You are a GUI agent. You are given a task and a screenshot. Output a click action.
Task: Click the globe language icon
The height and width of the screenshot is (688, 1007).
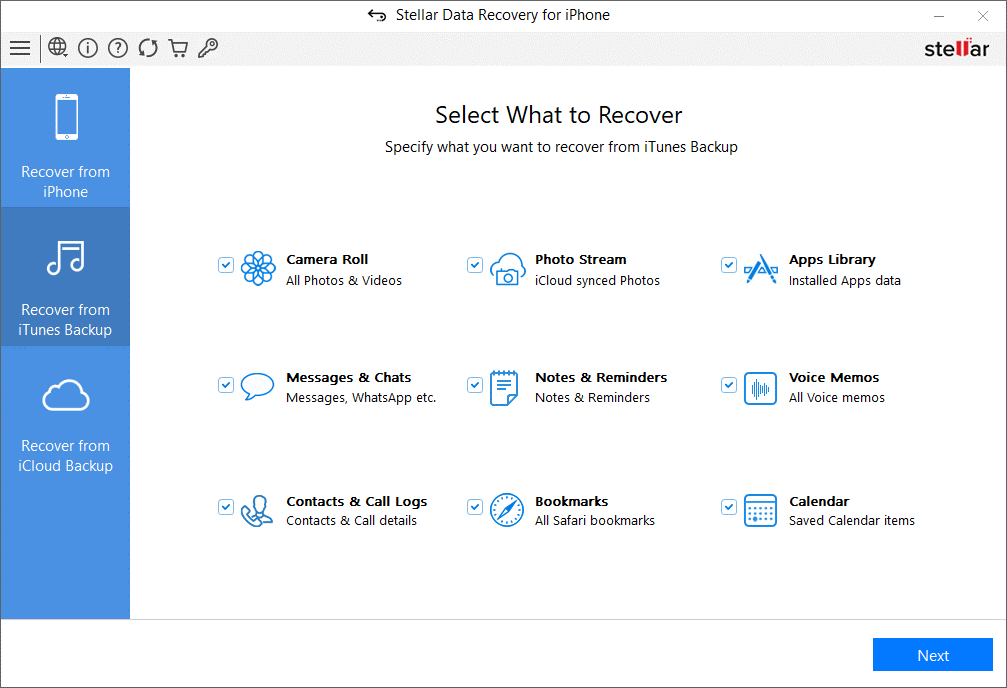point(58,48)
